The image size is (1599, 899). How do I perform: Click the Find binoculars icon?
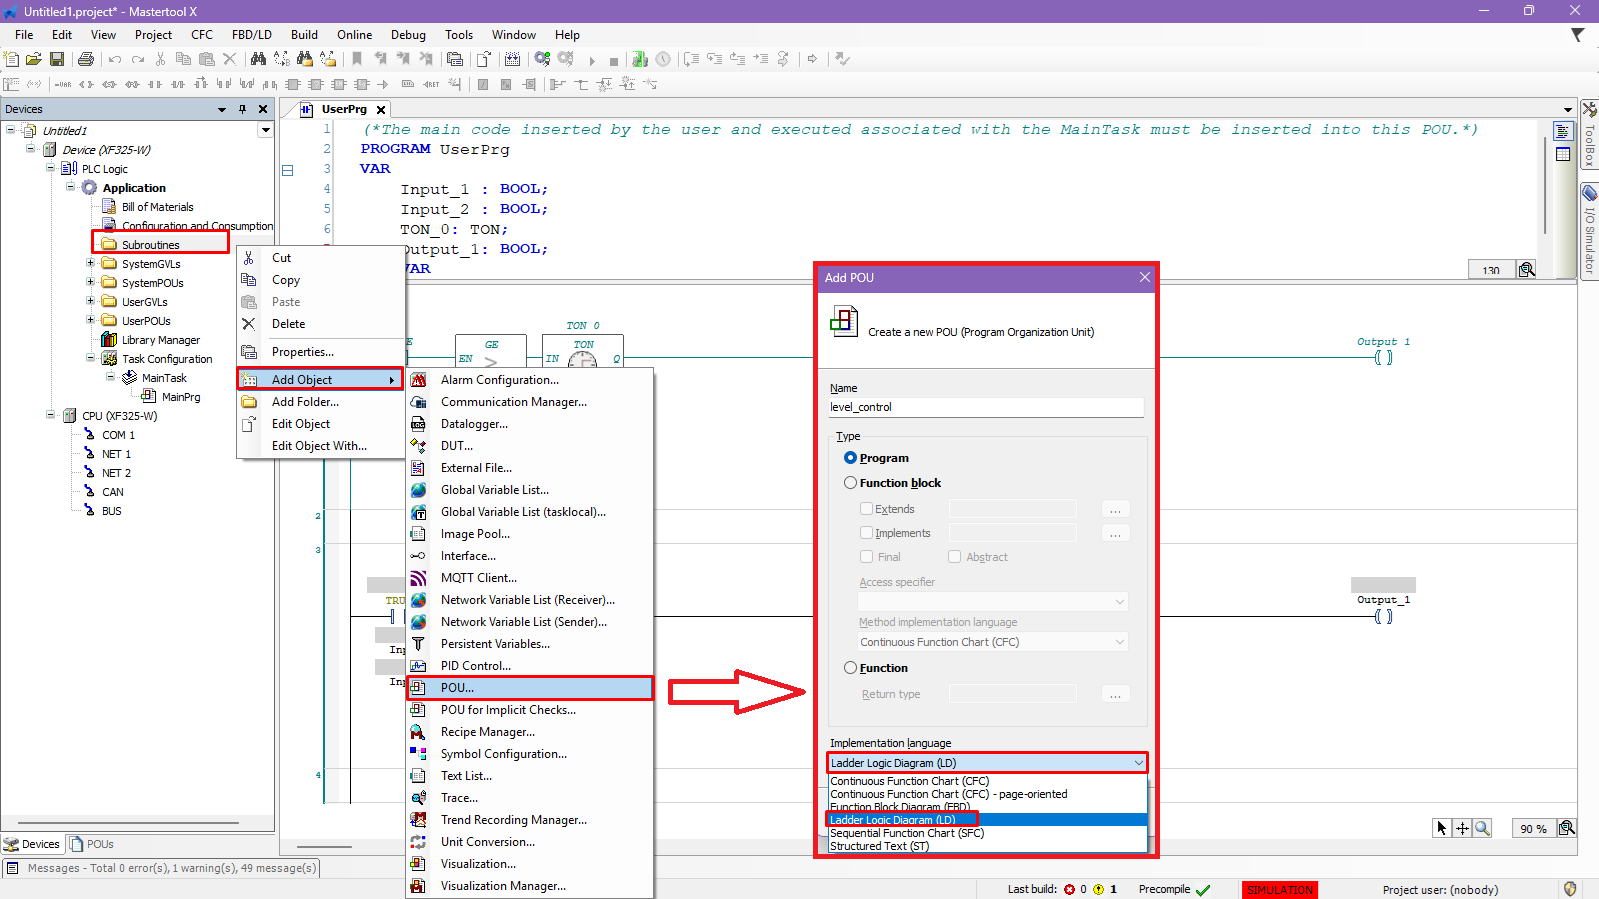coord(258,60)
